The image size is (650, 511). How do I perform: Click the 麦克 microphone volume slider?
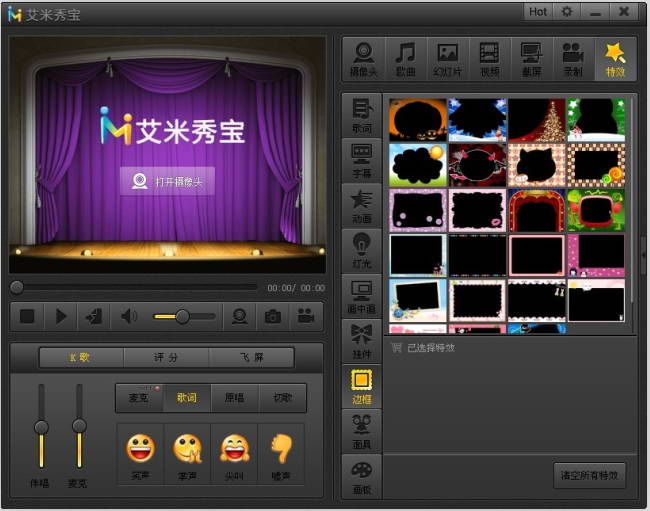[79, 427]
